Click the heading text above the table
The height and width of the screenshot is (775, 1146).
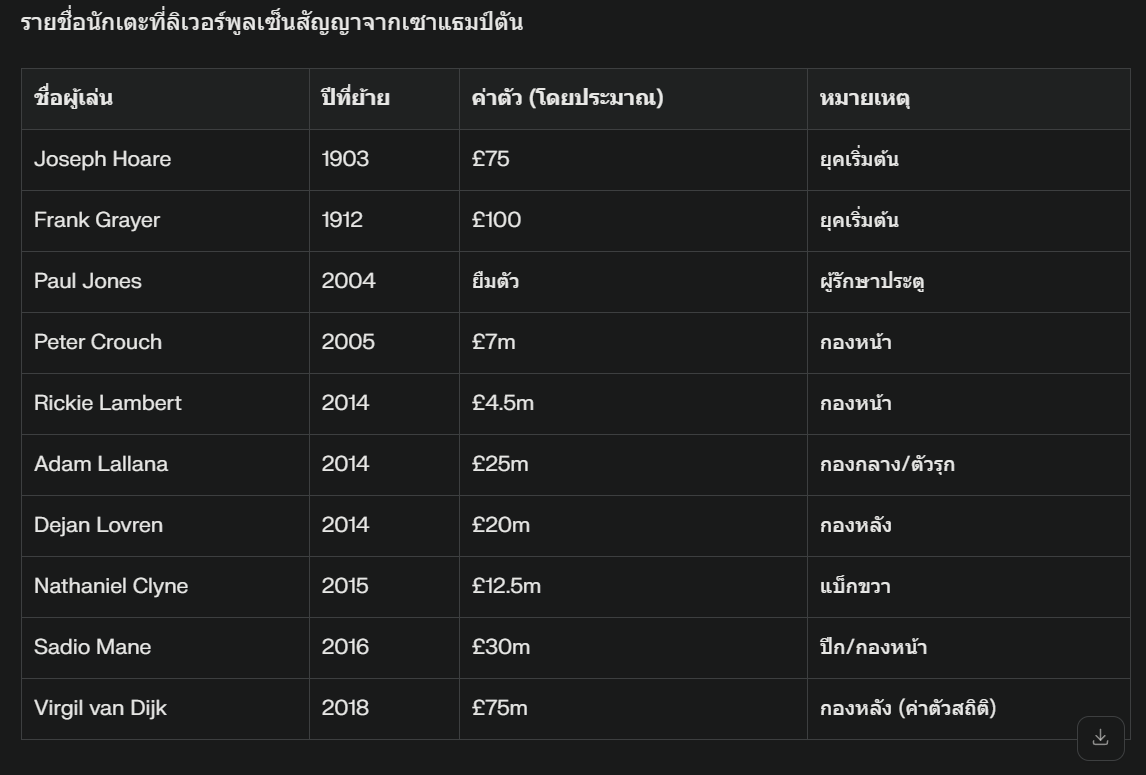pos(271,23)
